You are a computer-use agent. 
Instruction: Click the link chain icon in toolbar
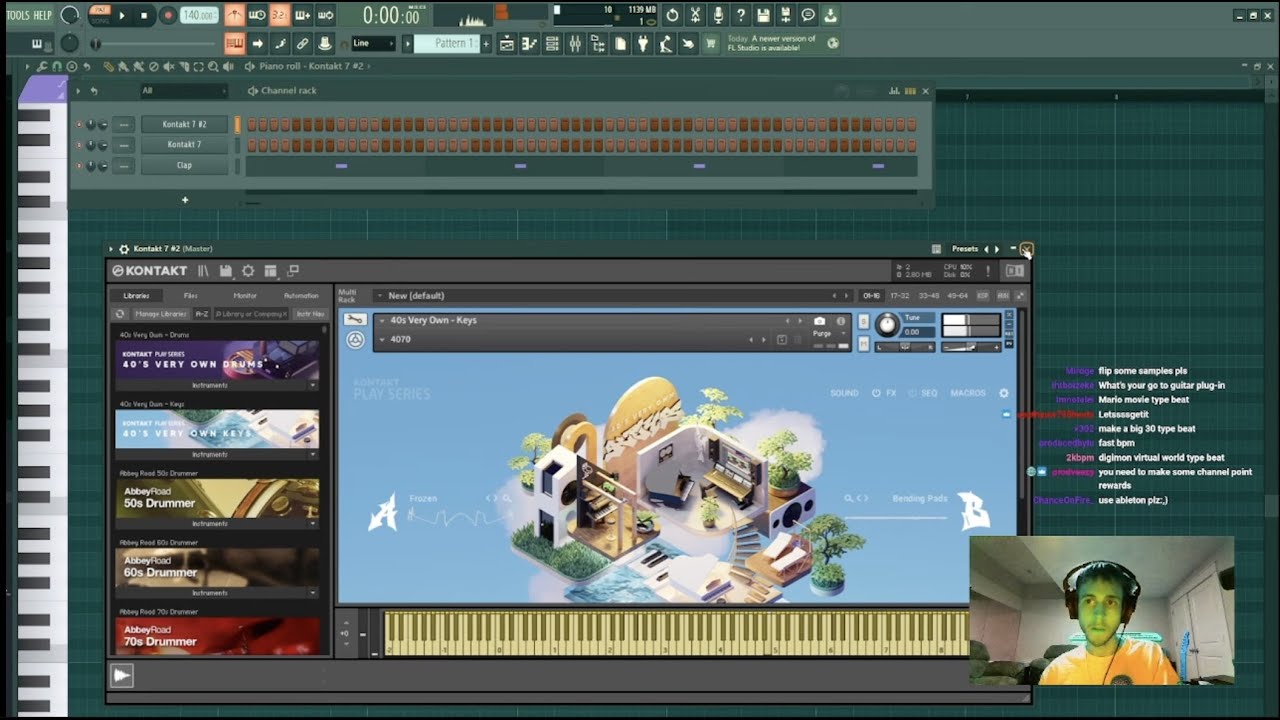[x=302, y=44]
